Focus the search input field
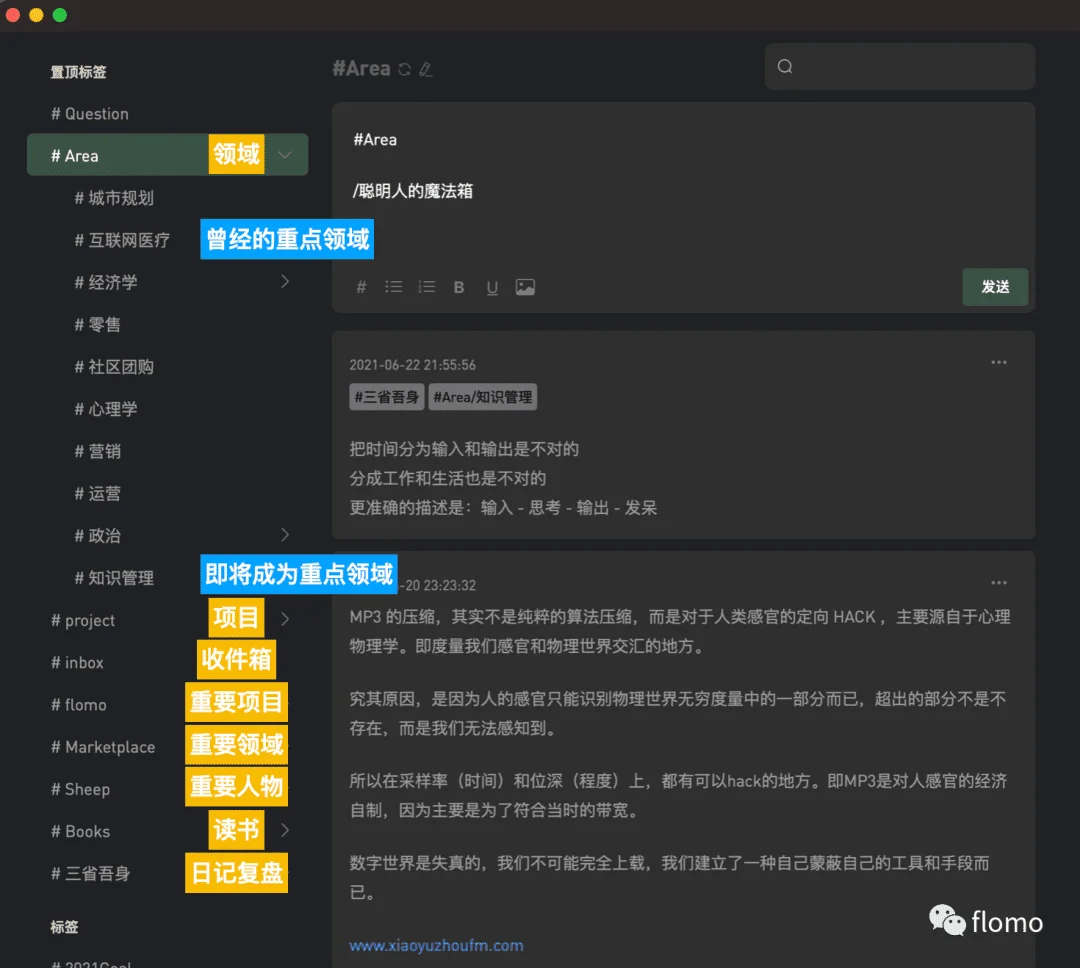Viewport: 1080px width, 968px height. (900, 66)
